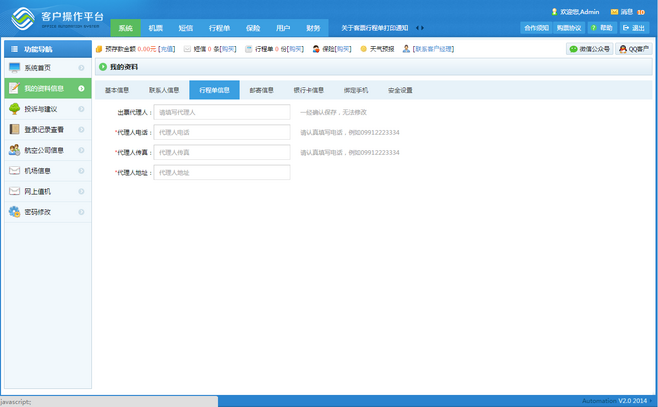Click the 充值 recharge link
Screen dimensions: 658x407
[167, 49]
